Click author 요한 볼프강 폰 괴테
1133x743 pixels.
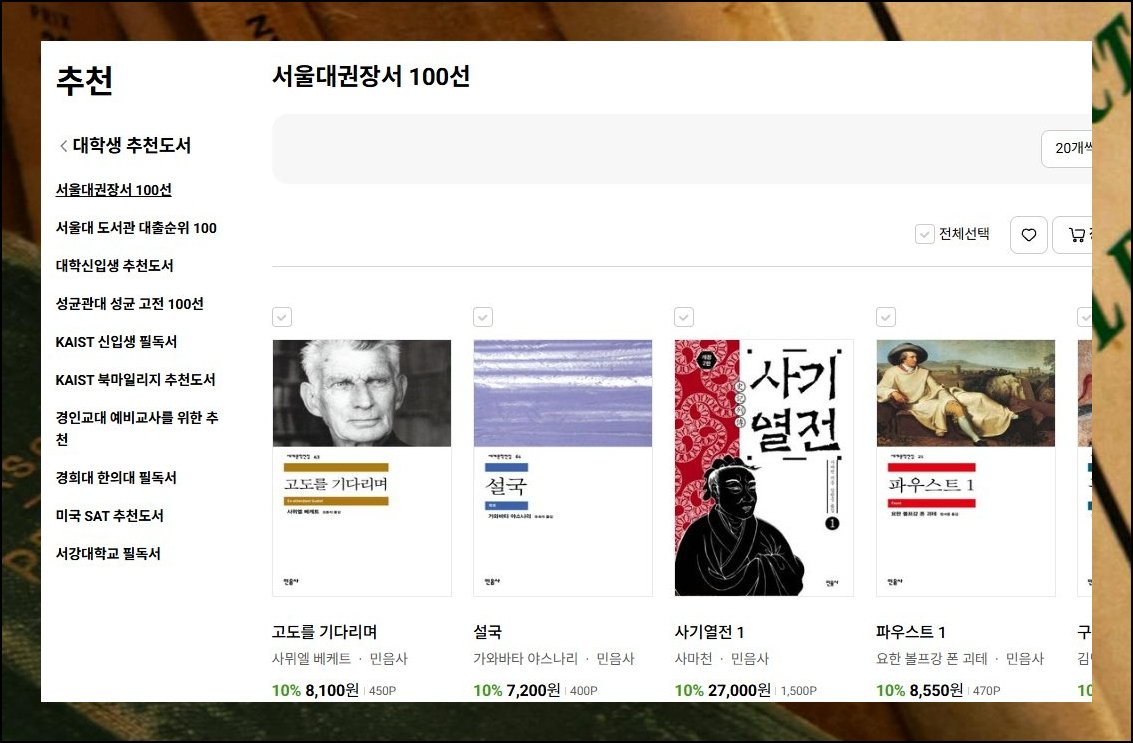click(931, 658)
